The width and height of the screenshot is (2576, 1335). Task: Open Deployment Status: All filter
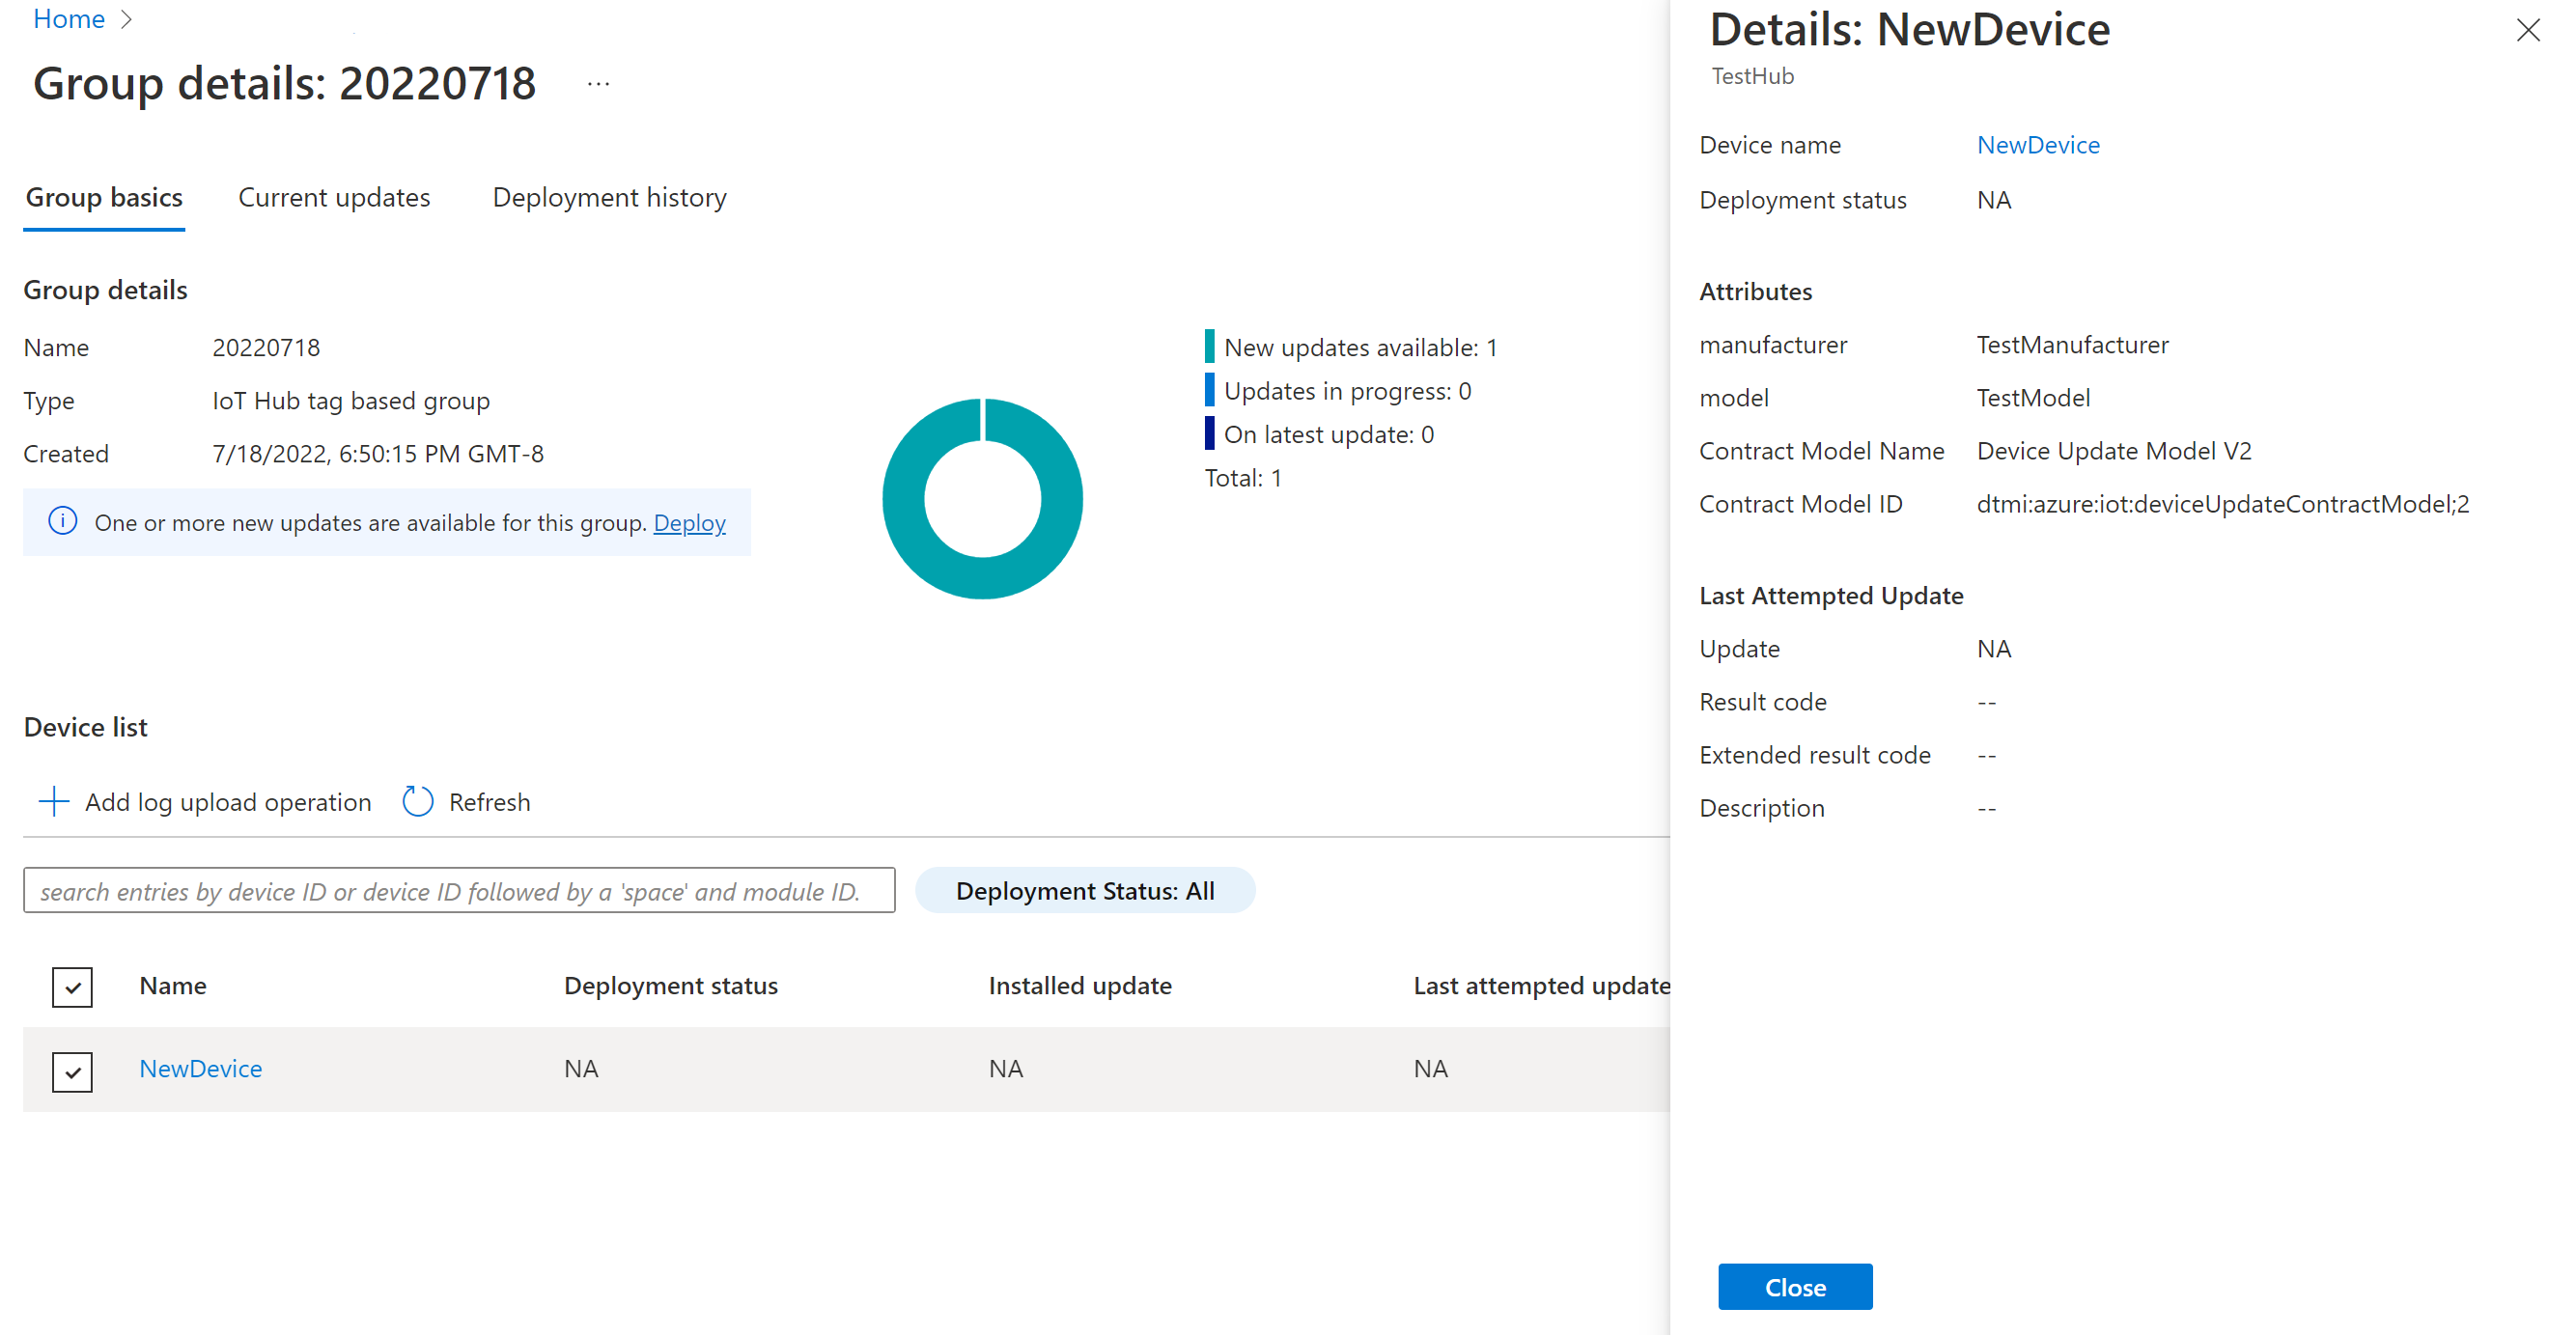click(1084, 890)
